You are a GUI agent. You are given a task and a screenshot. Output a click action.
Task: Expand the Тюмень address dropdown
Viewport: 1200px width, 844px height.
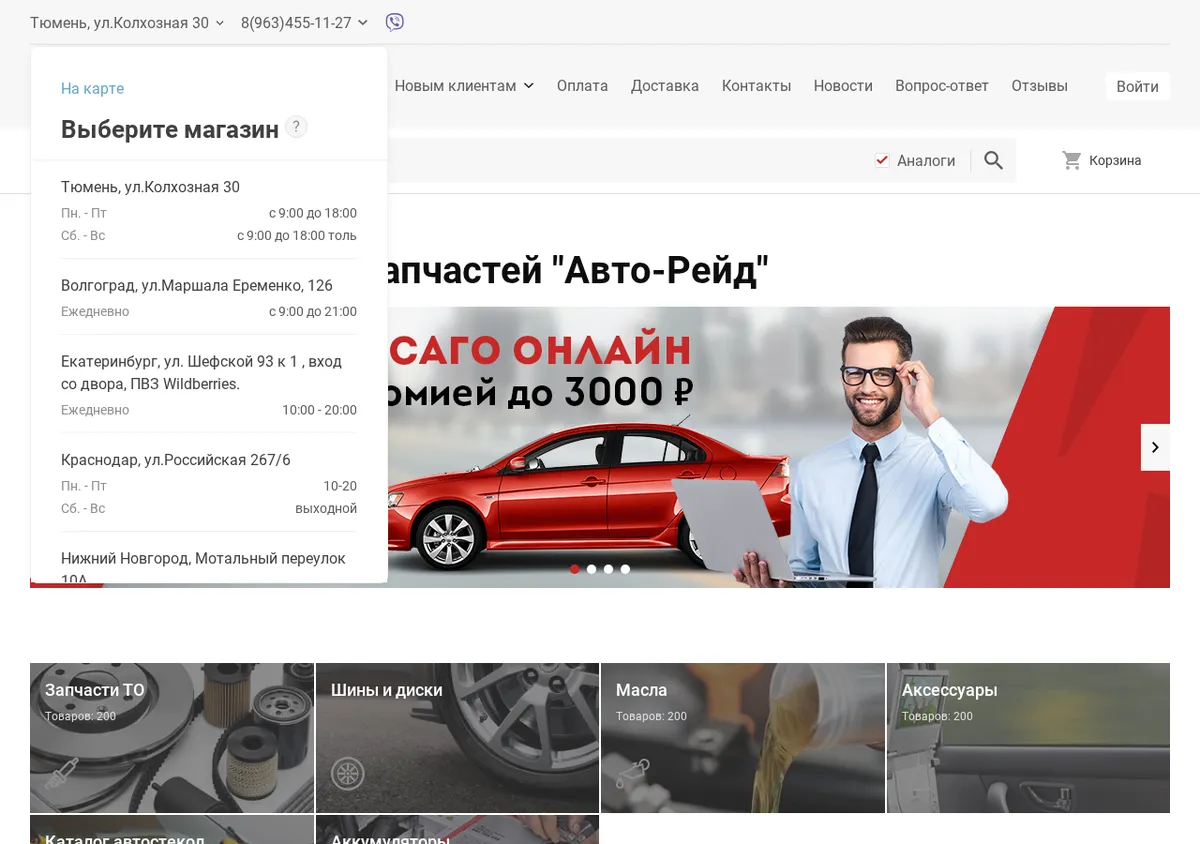pyautogui.click(x=127, y=22)
